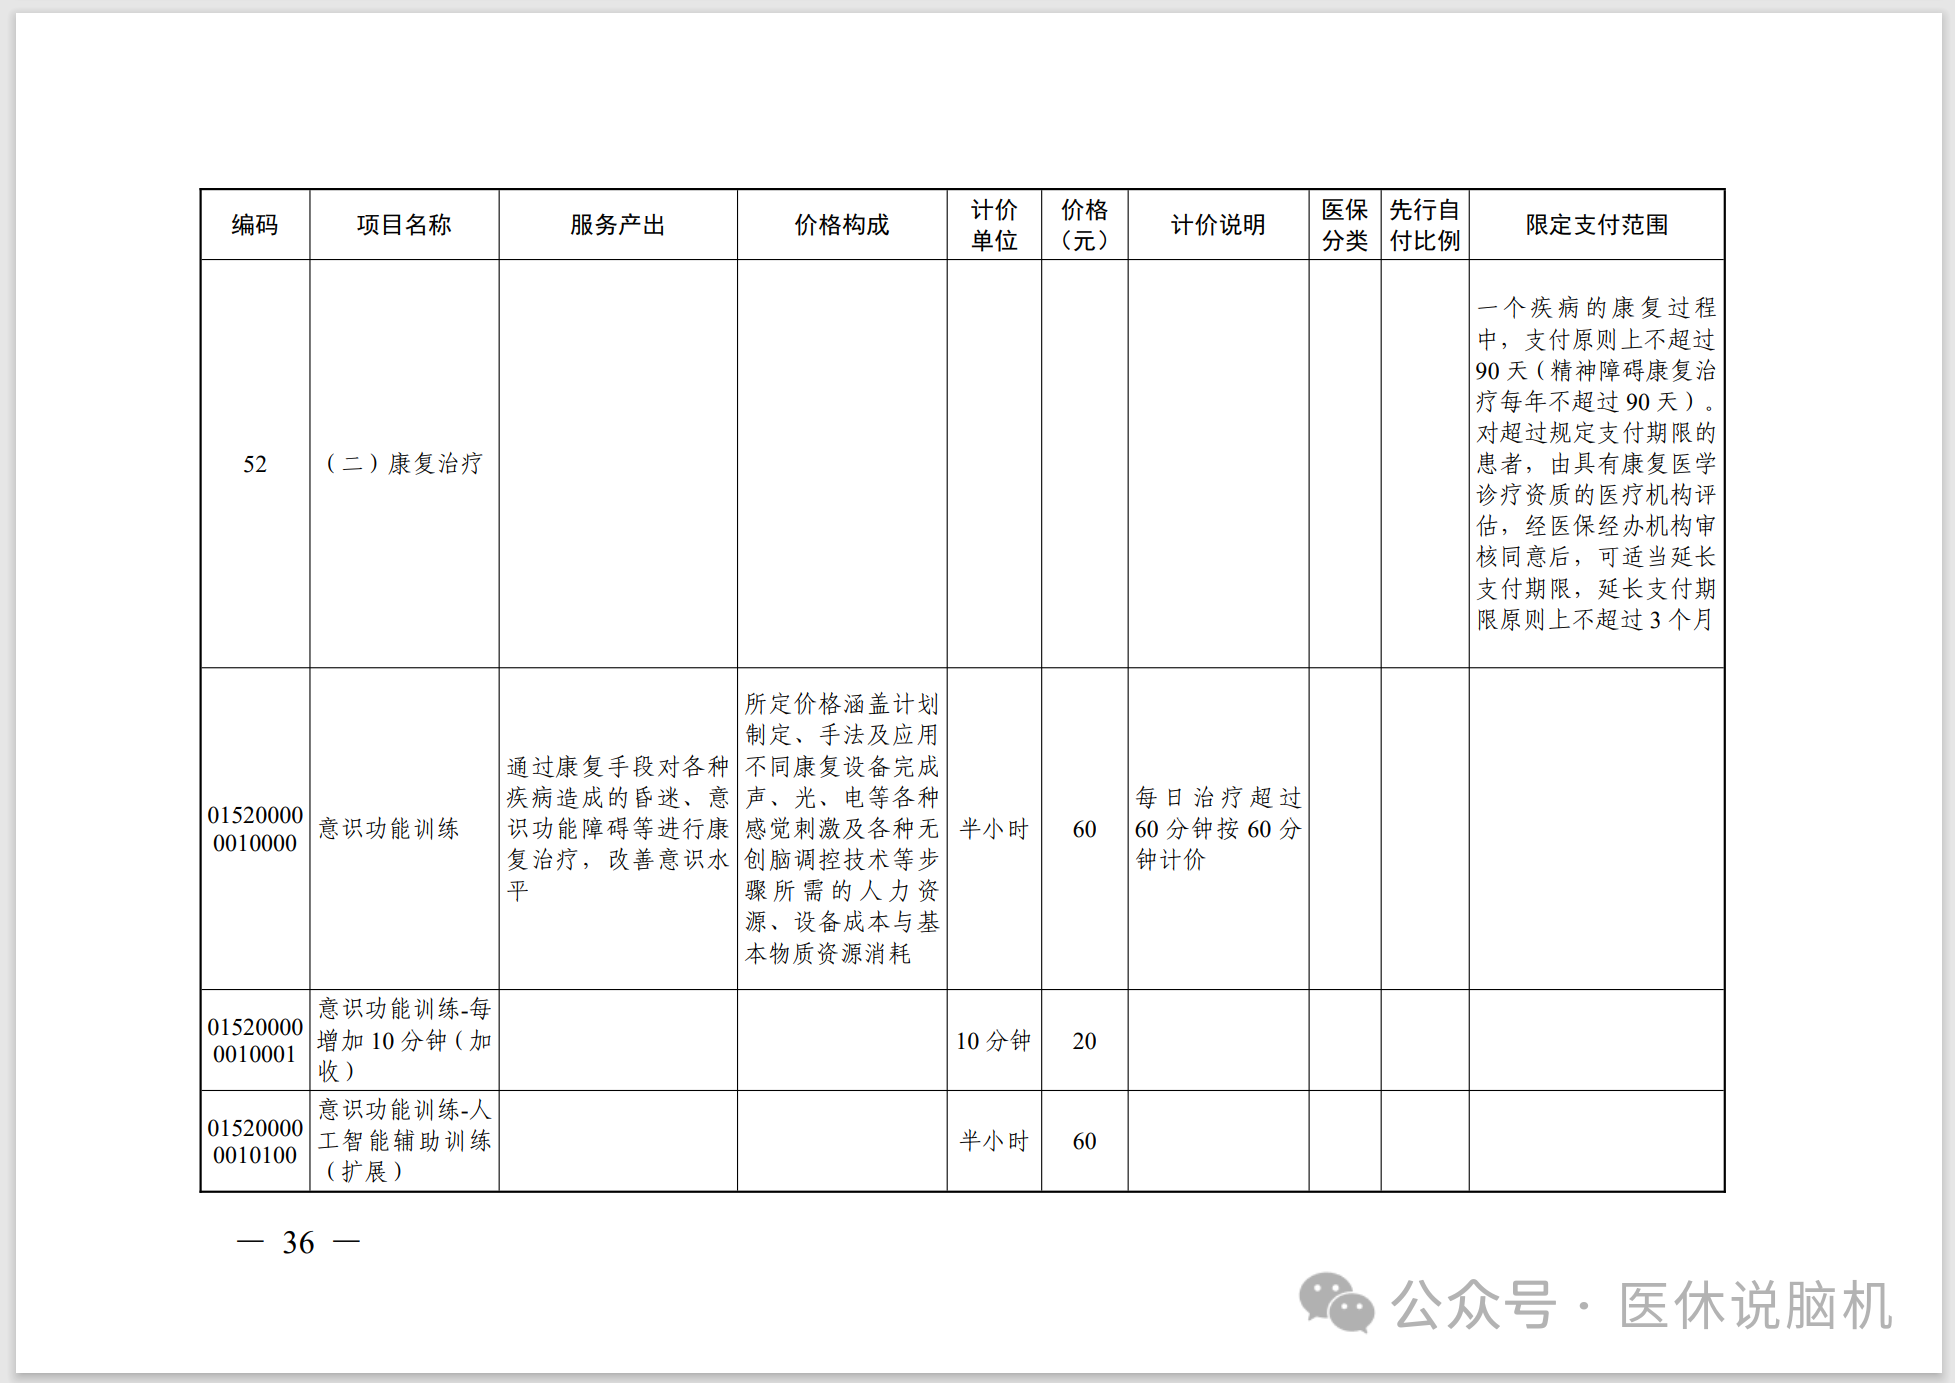Click the 医保分类 column header
Image resolution: width=1956 pixels, height=1384 pixels.
(1344, 225)
